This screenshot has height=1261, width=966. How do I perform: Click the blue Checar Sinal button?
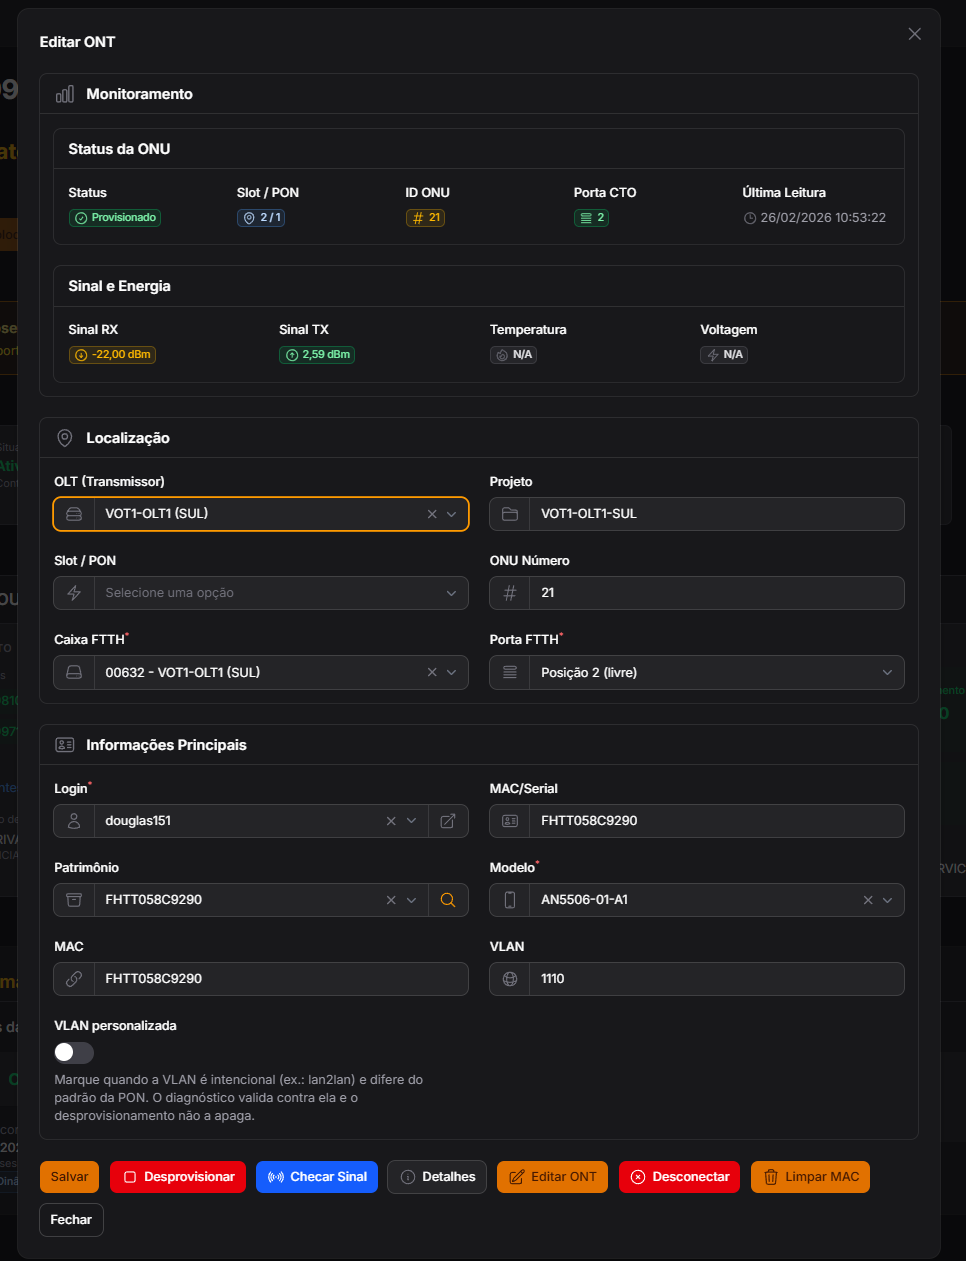click(x=317, y=1177)
